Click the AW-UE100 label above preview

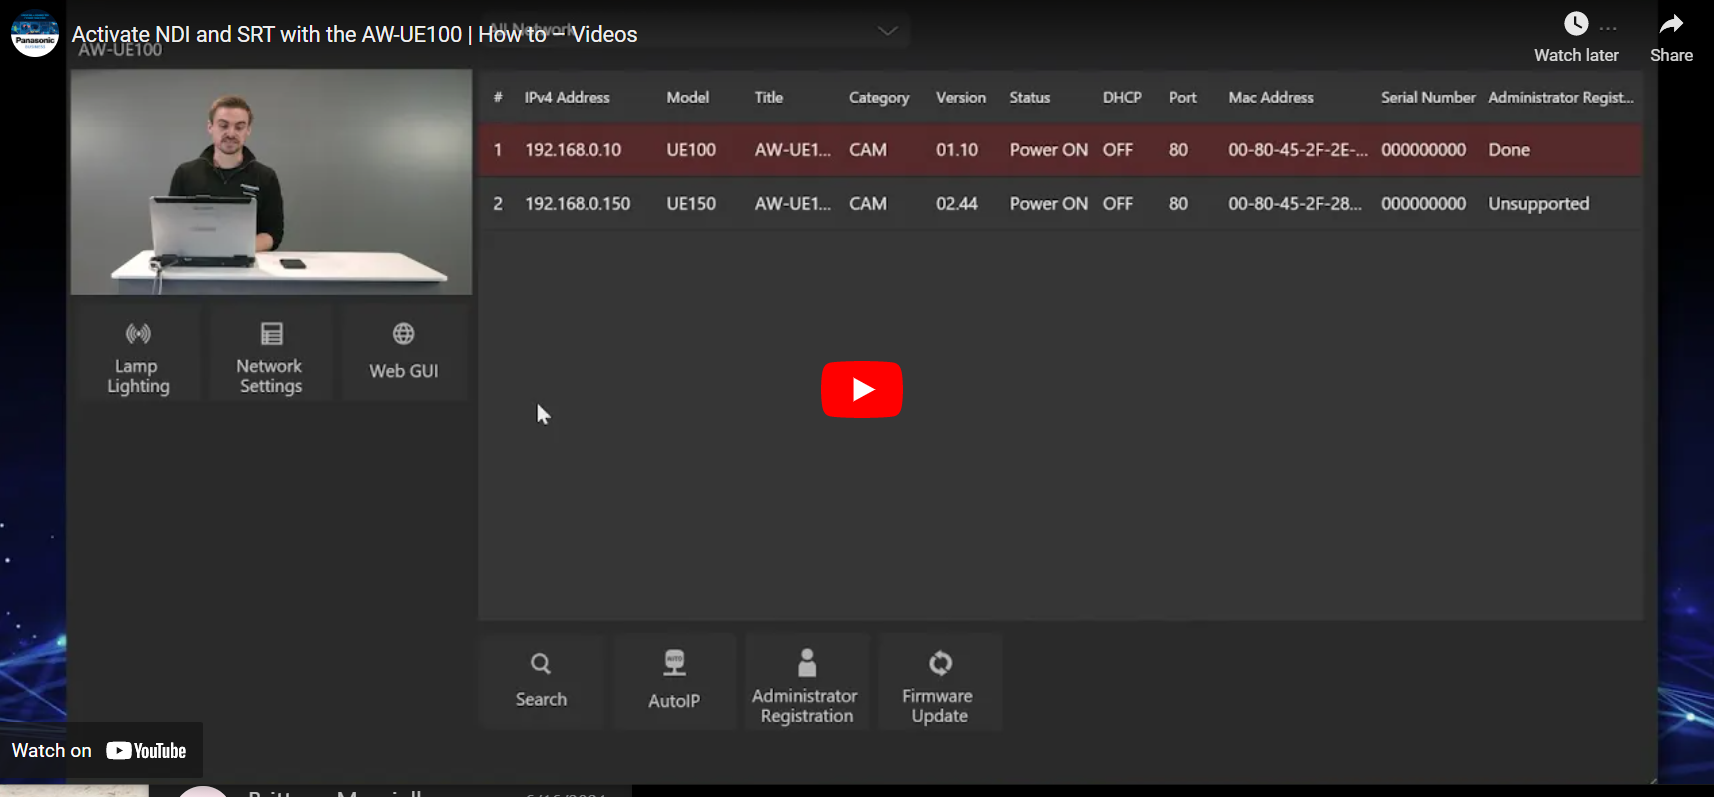point(119,50)
